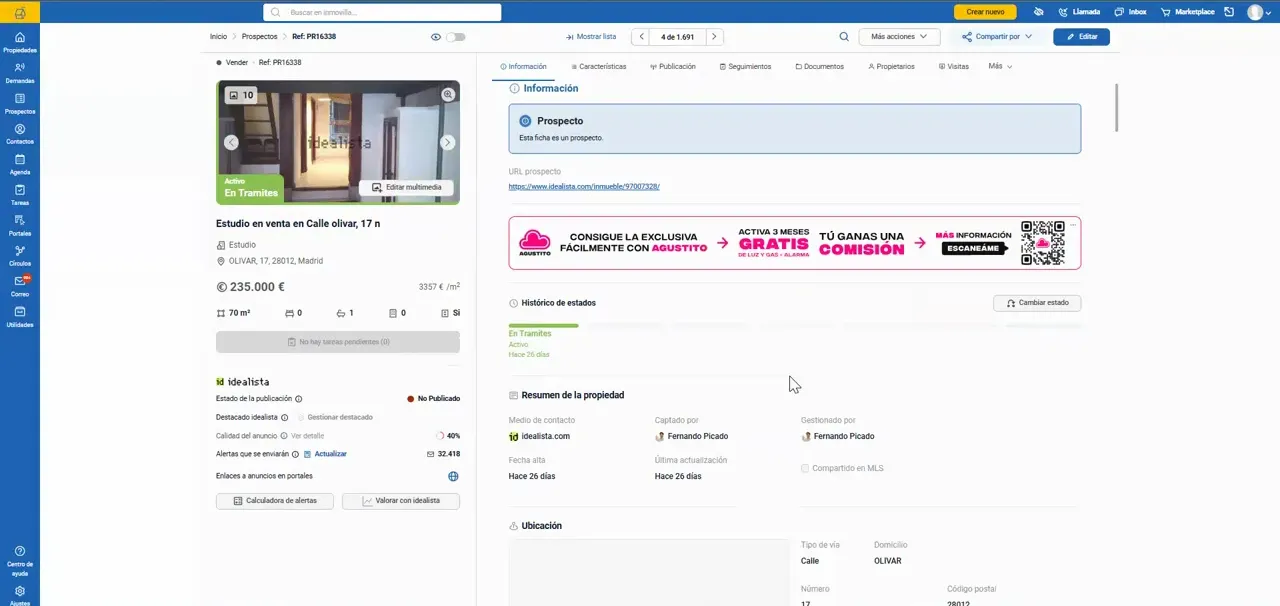Open the Marketplace cart

[1187, 12]
